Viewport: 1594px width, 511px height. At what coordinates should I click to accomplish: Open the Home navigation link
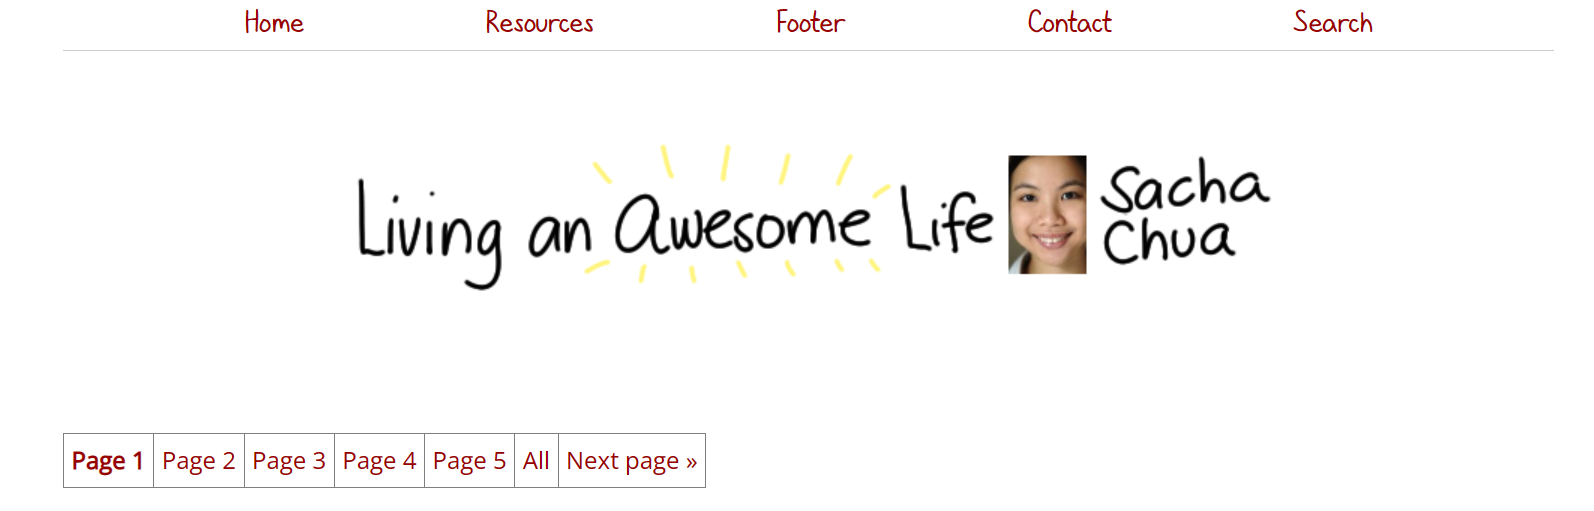click(x=274, y=22)
